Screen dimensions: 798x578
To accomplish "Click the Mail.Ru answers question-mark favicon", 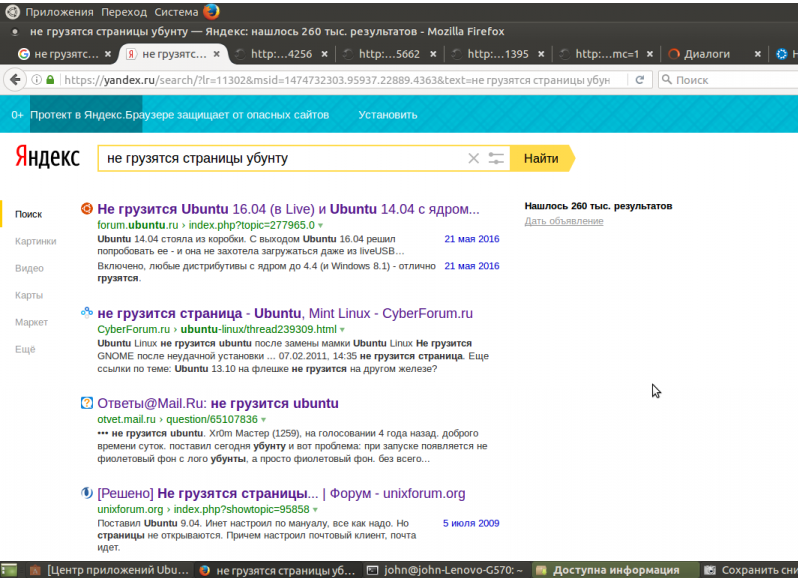I will [x=87, y=402].
